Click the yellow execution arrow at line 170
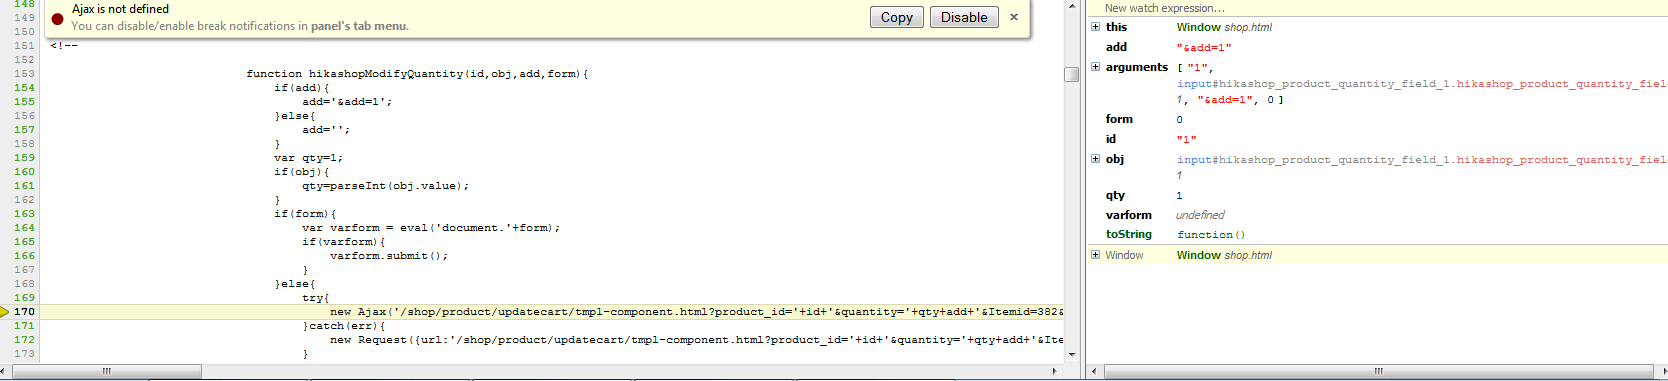Viewport: 1668px width, 381px height. [x=5, y=312]
